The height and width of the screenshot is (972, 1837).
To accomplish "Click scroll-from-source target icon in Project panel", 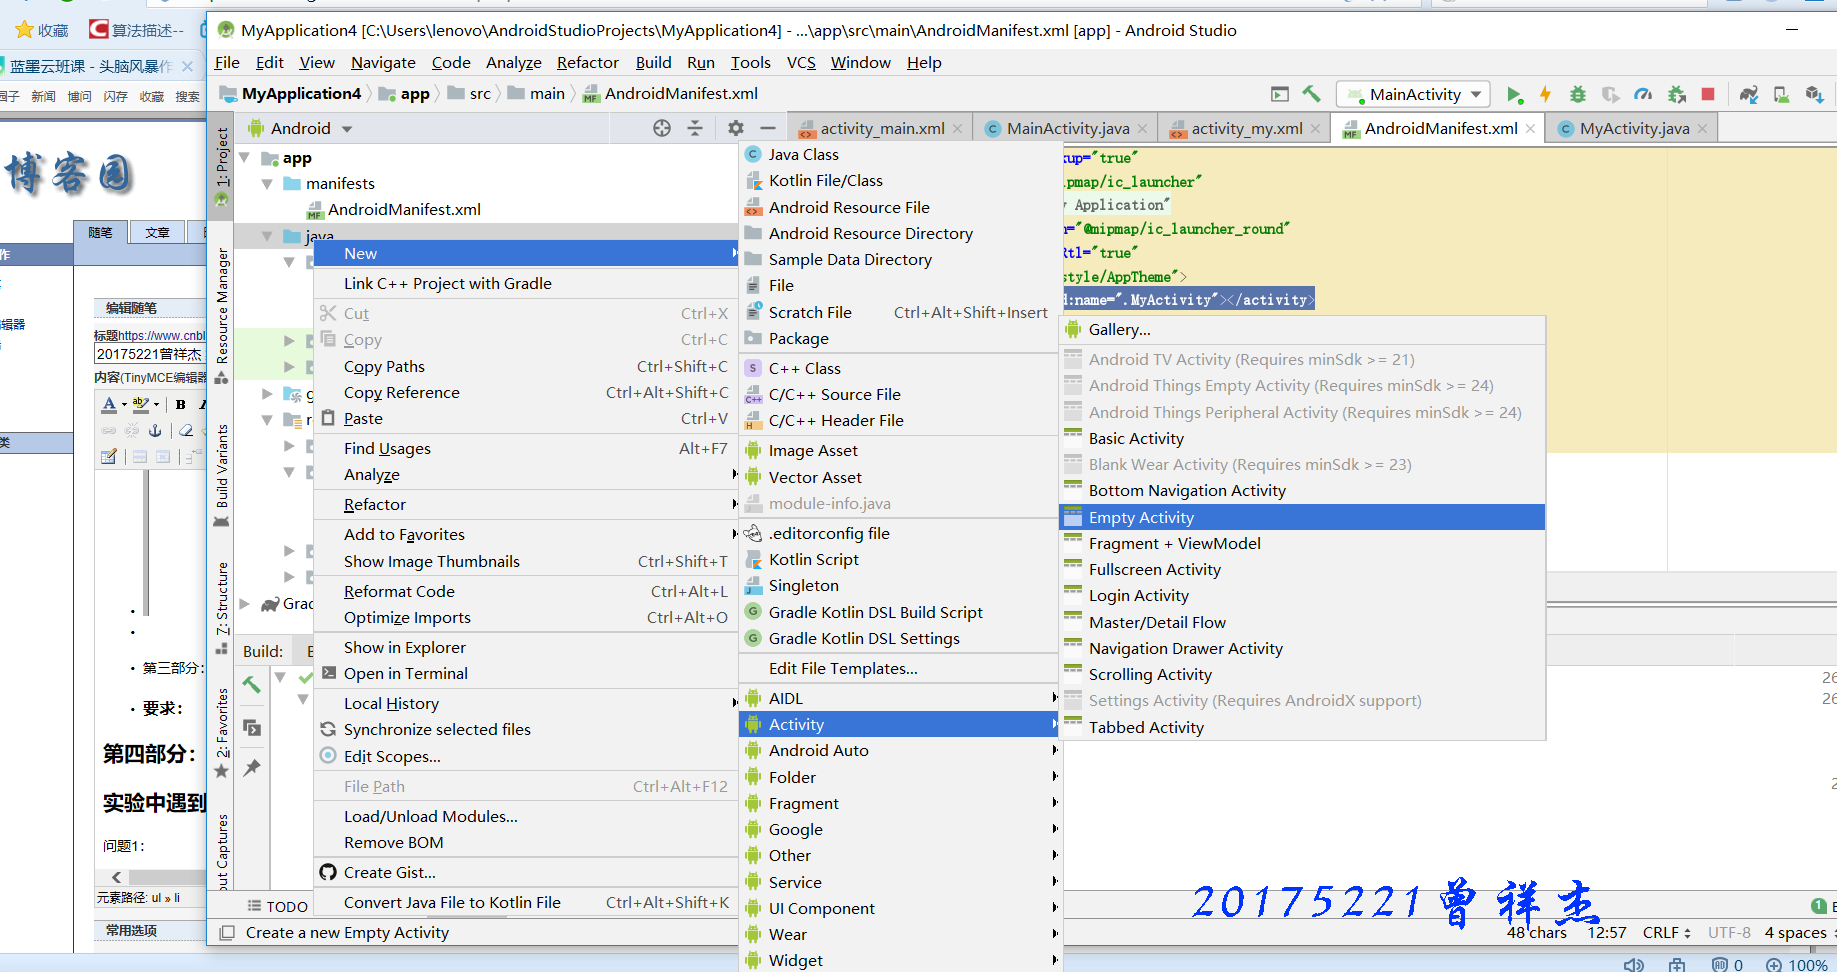I will (662, 128).
